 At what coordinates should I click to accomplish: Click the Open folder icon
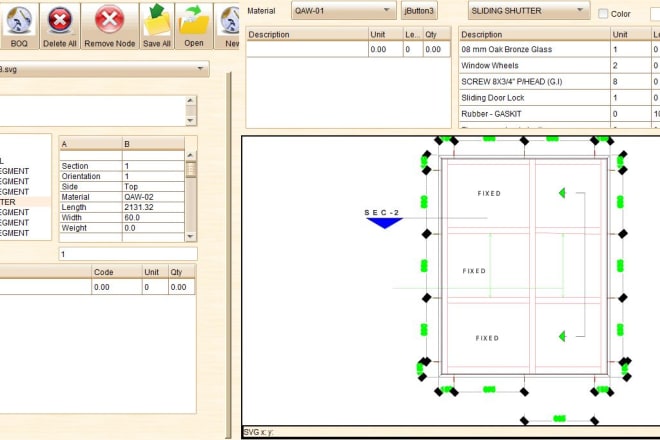(x=193, y=22)
